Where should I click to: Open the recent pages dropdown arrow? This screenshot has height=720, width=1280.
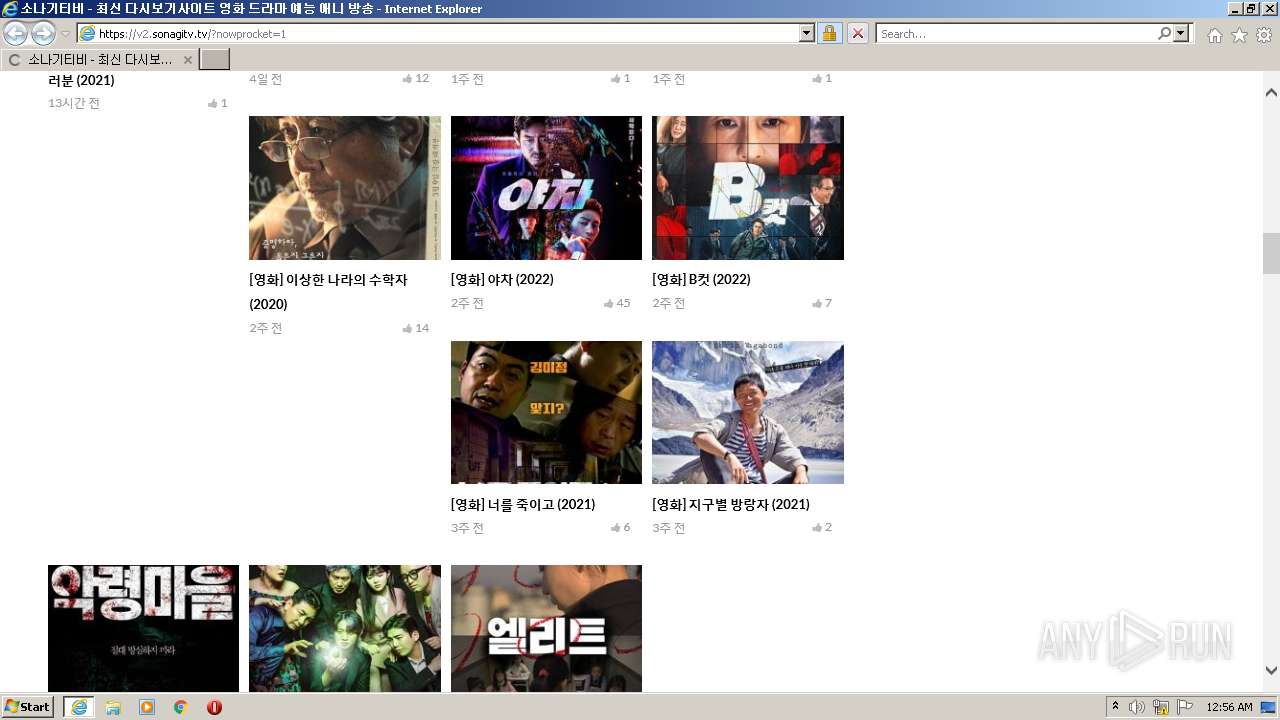point(65,34)
